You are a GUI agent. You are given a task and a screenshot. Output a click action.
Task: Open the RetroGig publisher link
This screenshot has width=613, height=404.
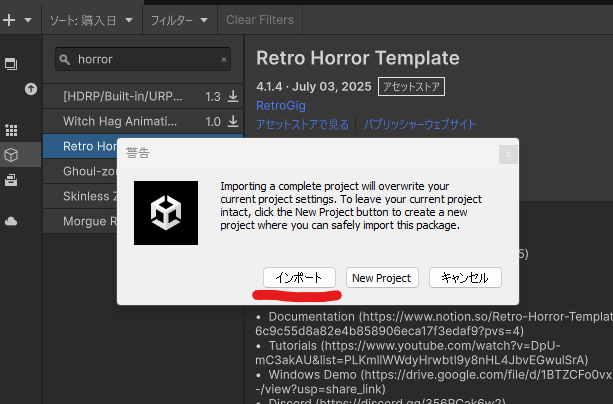point(281,106)
